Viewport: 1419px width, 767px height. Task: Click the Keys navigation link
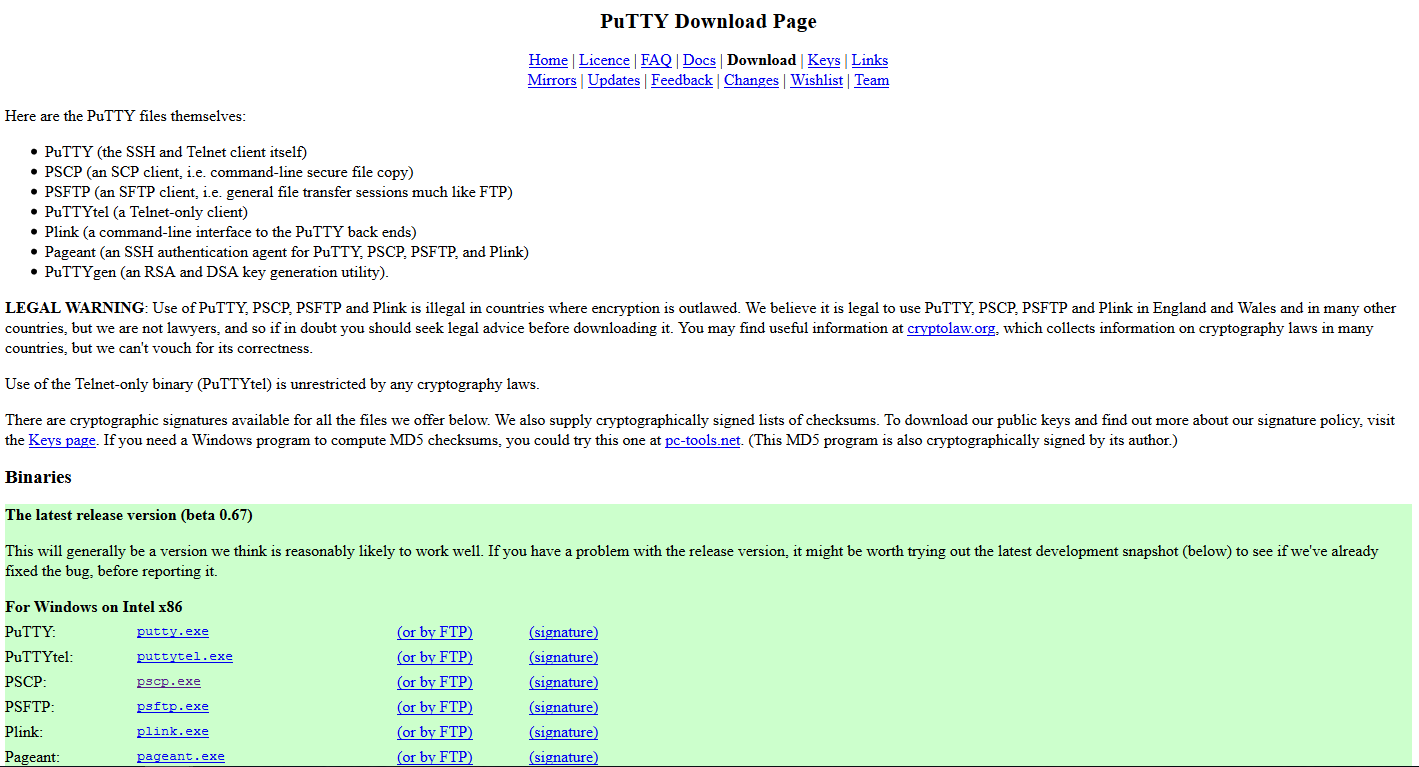[824, 60]
